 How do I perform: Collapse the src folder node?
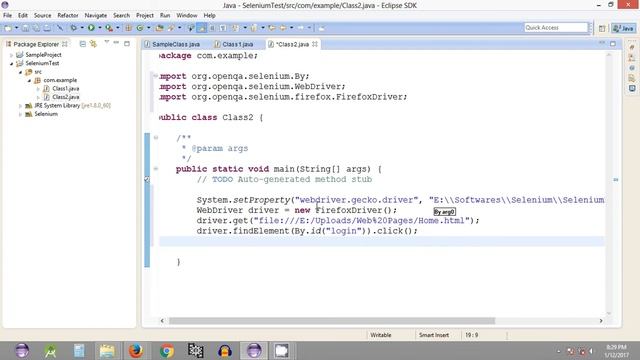20,72
